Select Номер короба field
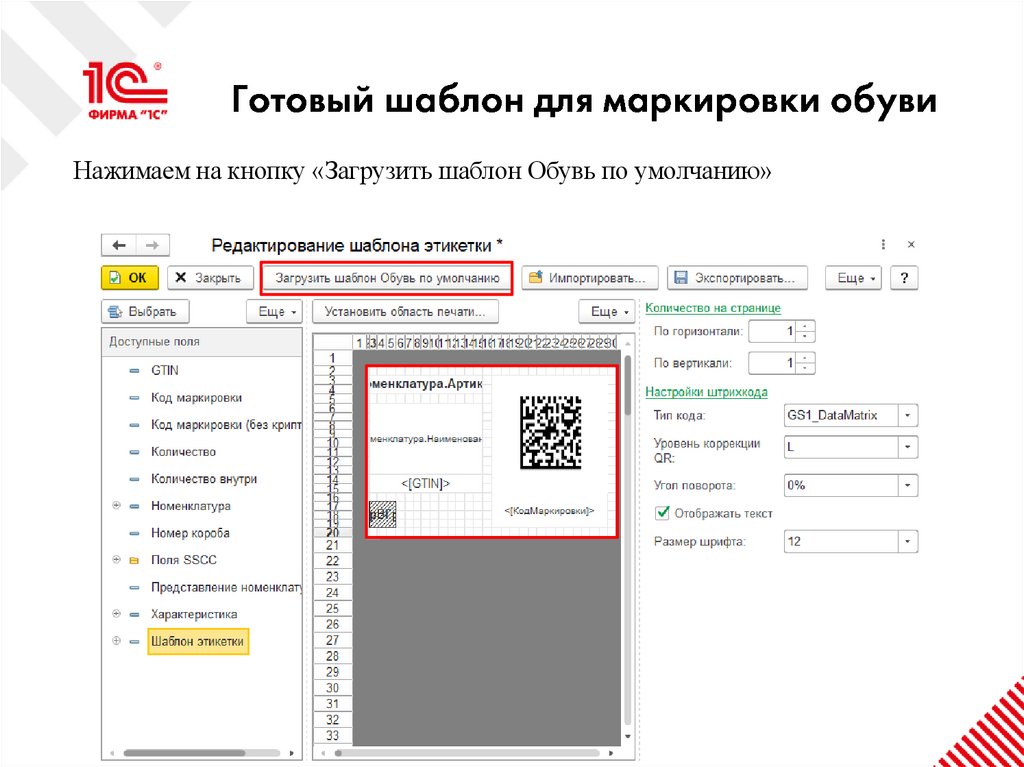The width and height of the screenshot is (1024, 767). click(x=190, y=533)
